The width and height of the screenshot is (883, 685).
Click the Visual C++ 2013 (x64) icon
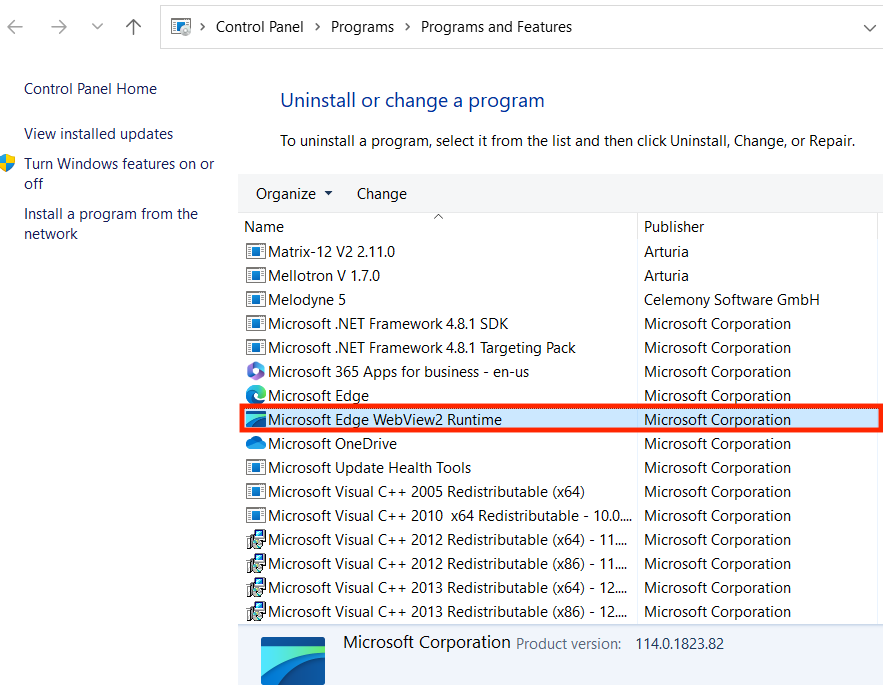coord(256,588)
